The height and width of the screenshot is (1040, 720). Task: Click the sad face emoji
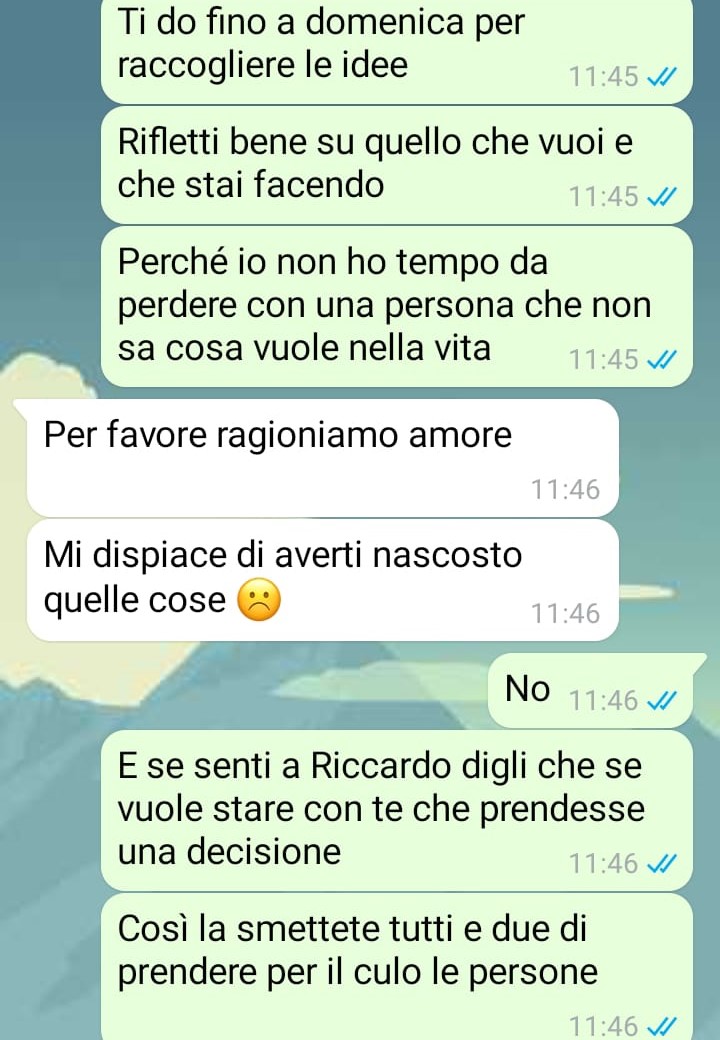click(259, 600)
